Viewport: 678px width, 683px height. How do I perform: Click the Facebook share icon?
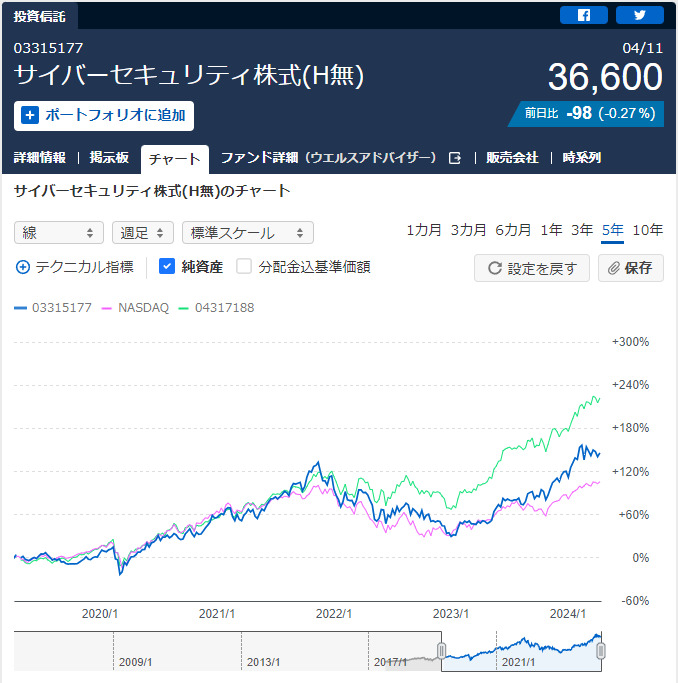pos(583,15)
